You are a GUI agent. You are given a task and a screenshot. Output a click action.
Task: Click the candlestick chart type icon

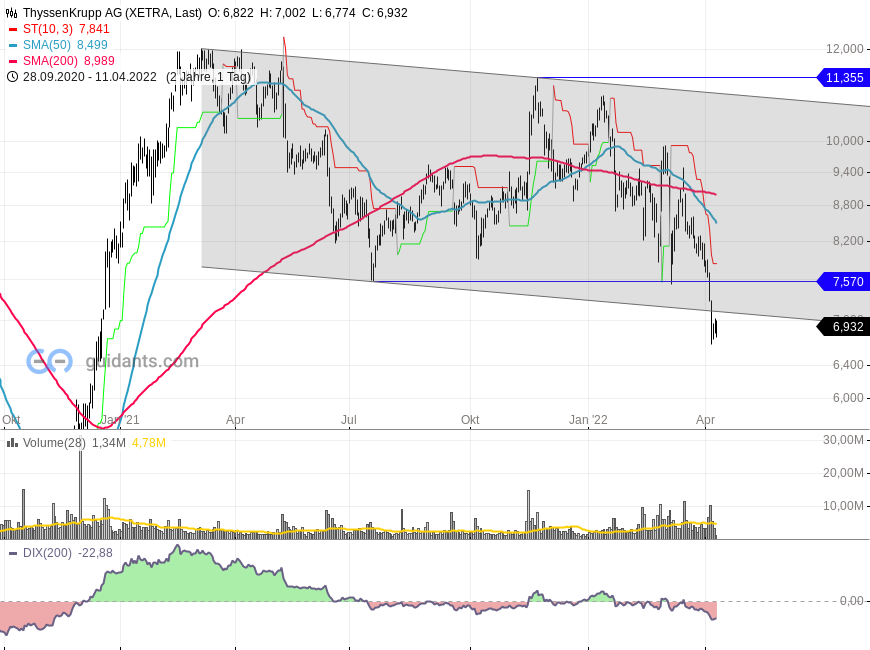(x=11, y=13)
